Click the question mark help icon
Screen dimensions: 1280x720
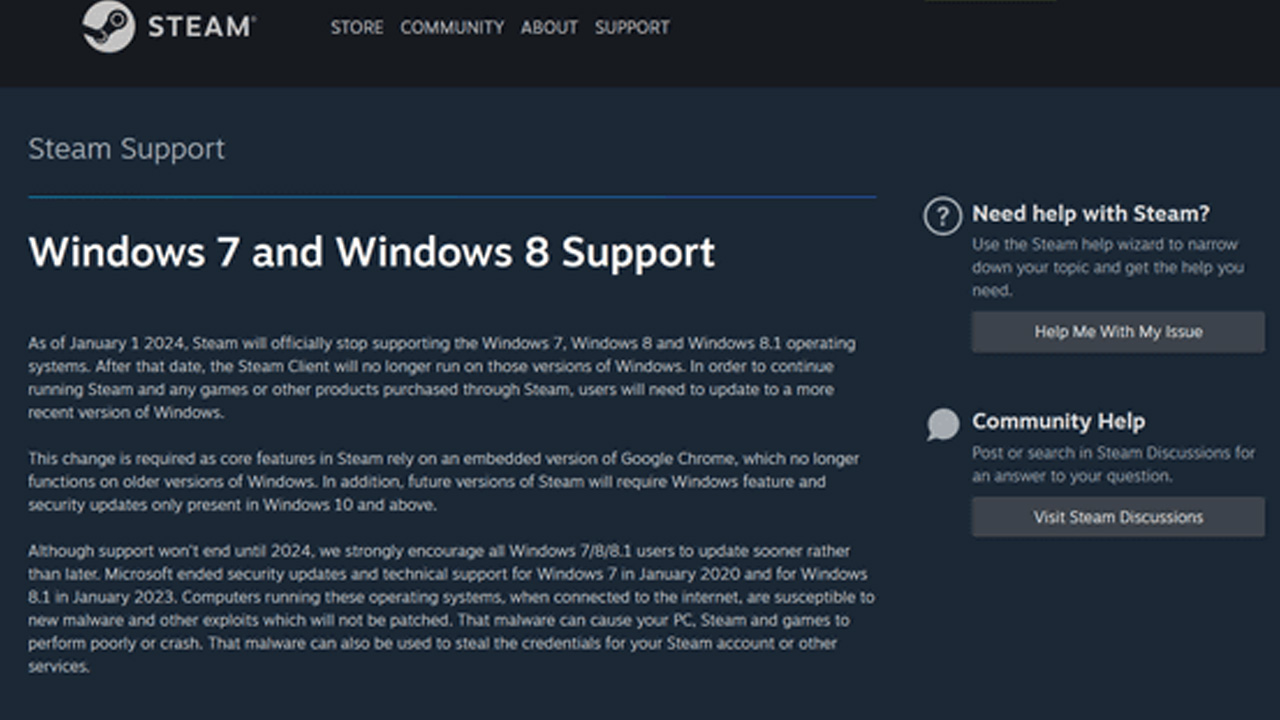coord(942,216)
